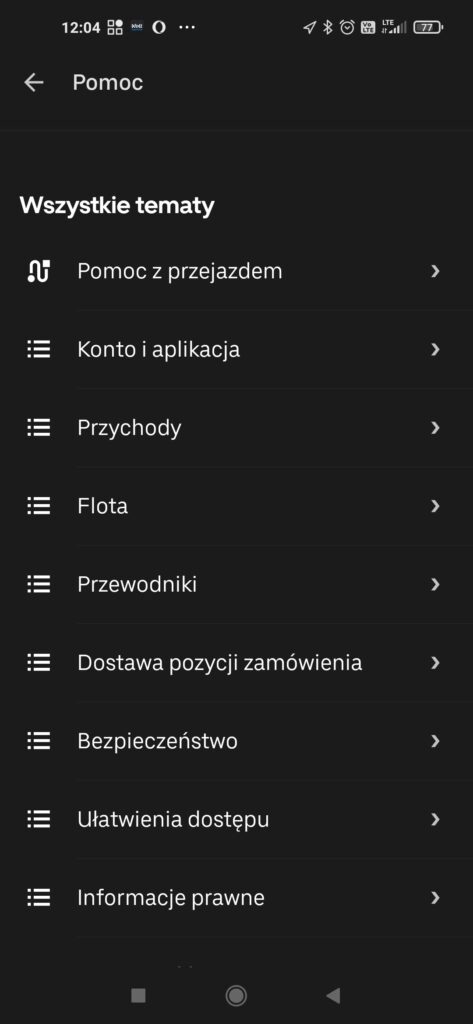The width and height of the screenshot is (473, 1024).
Task: Tap the list icon beside Flota
Action: 39,506
